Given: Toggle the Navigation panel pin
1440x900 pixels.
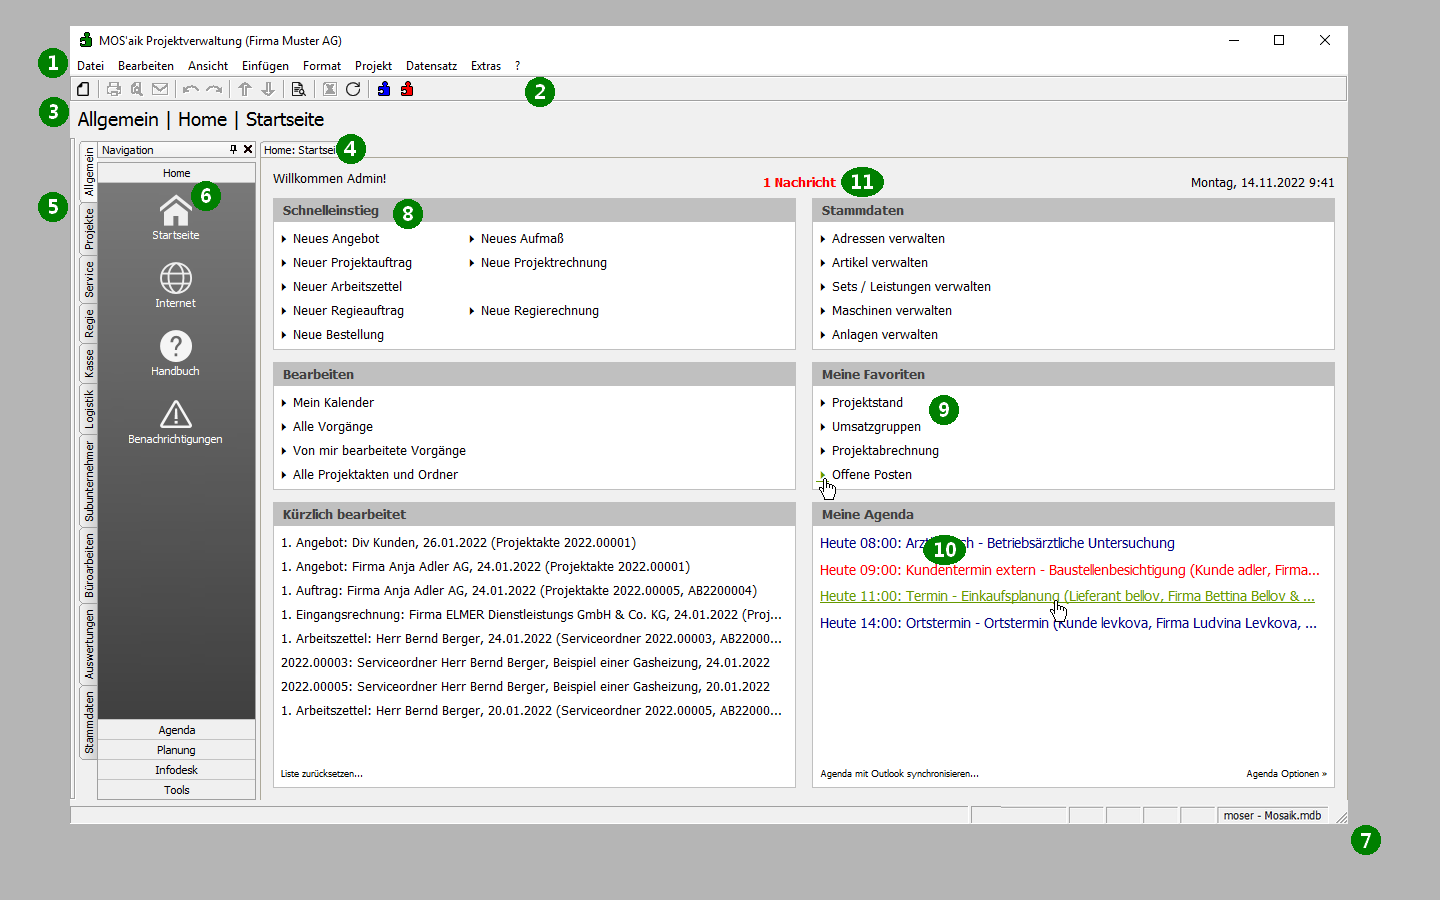Looking at the screenshot, I should (x=233, y=149).
